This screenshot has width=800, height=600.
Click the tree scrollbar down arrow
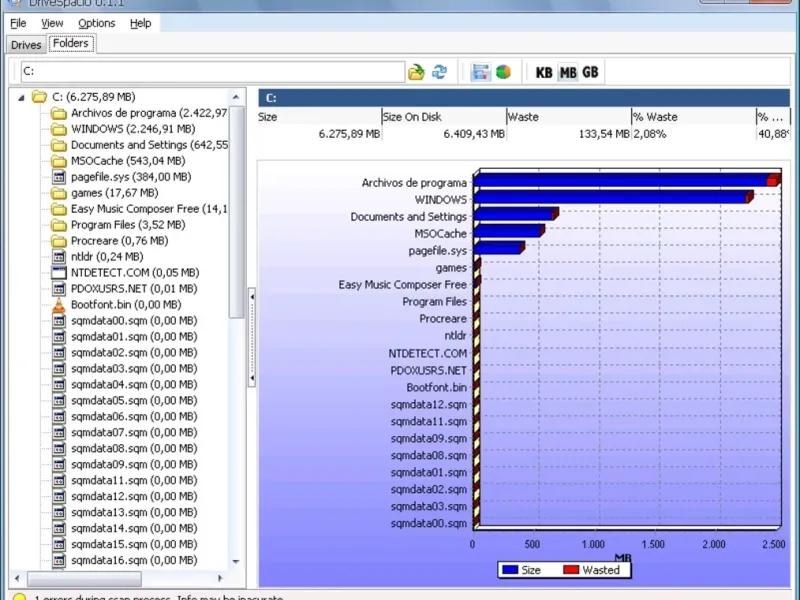point(237,563)
